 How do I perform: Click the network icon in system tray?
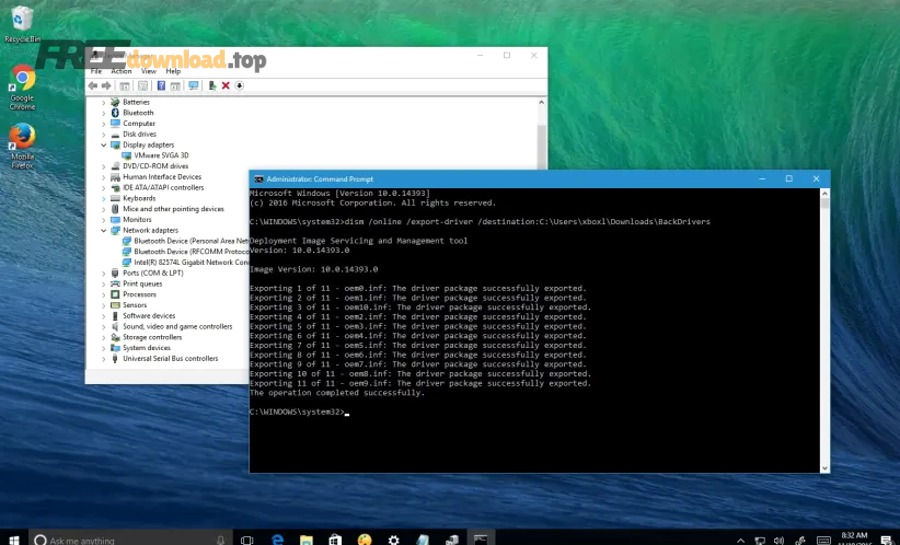pyautogui.click(x=759, y=540)
